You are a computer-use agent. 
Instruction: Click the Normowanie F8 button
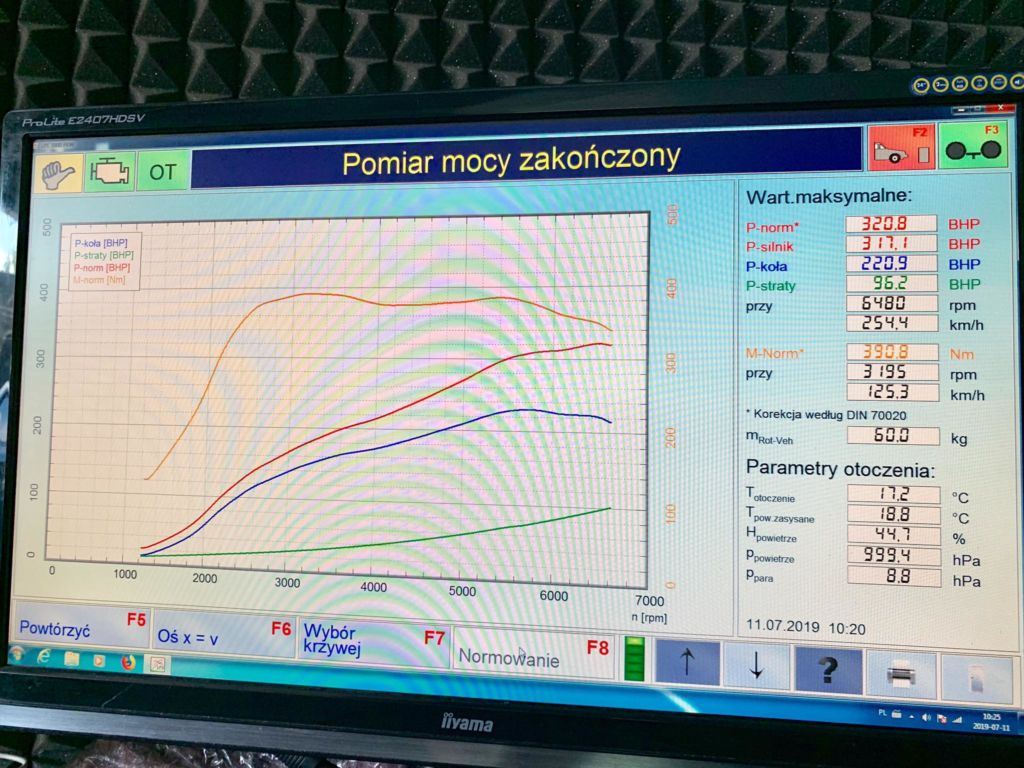pos(533,654)
